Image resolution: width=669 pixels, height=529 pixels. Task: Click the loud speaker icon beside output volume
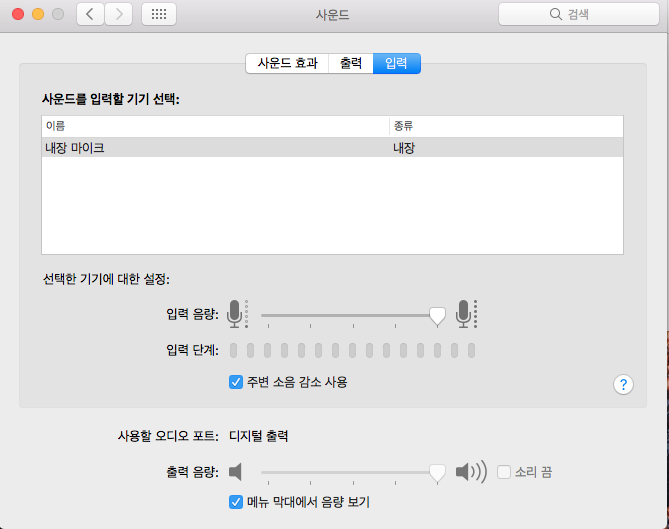coord(470,472)
